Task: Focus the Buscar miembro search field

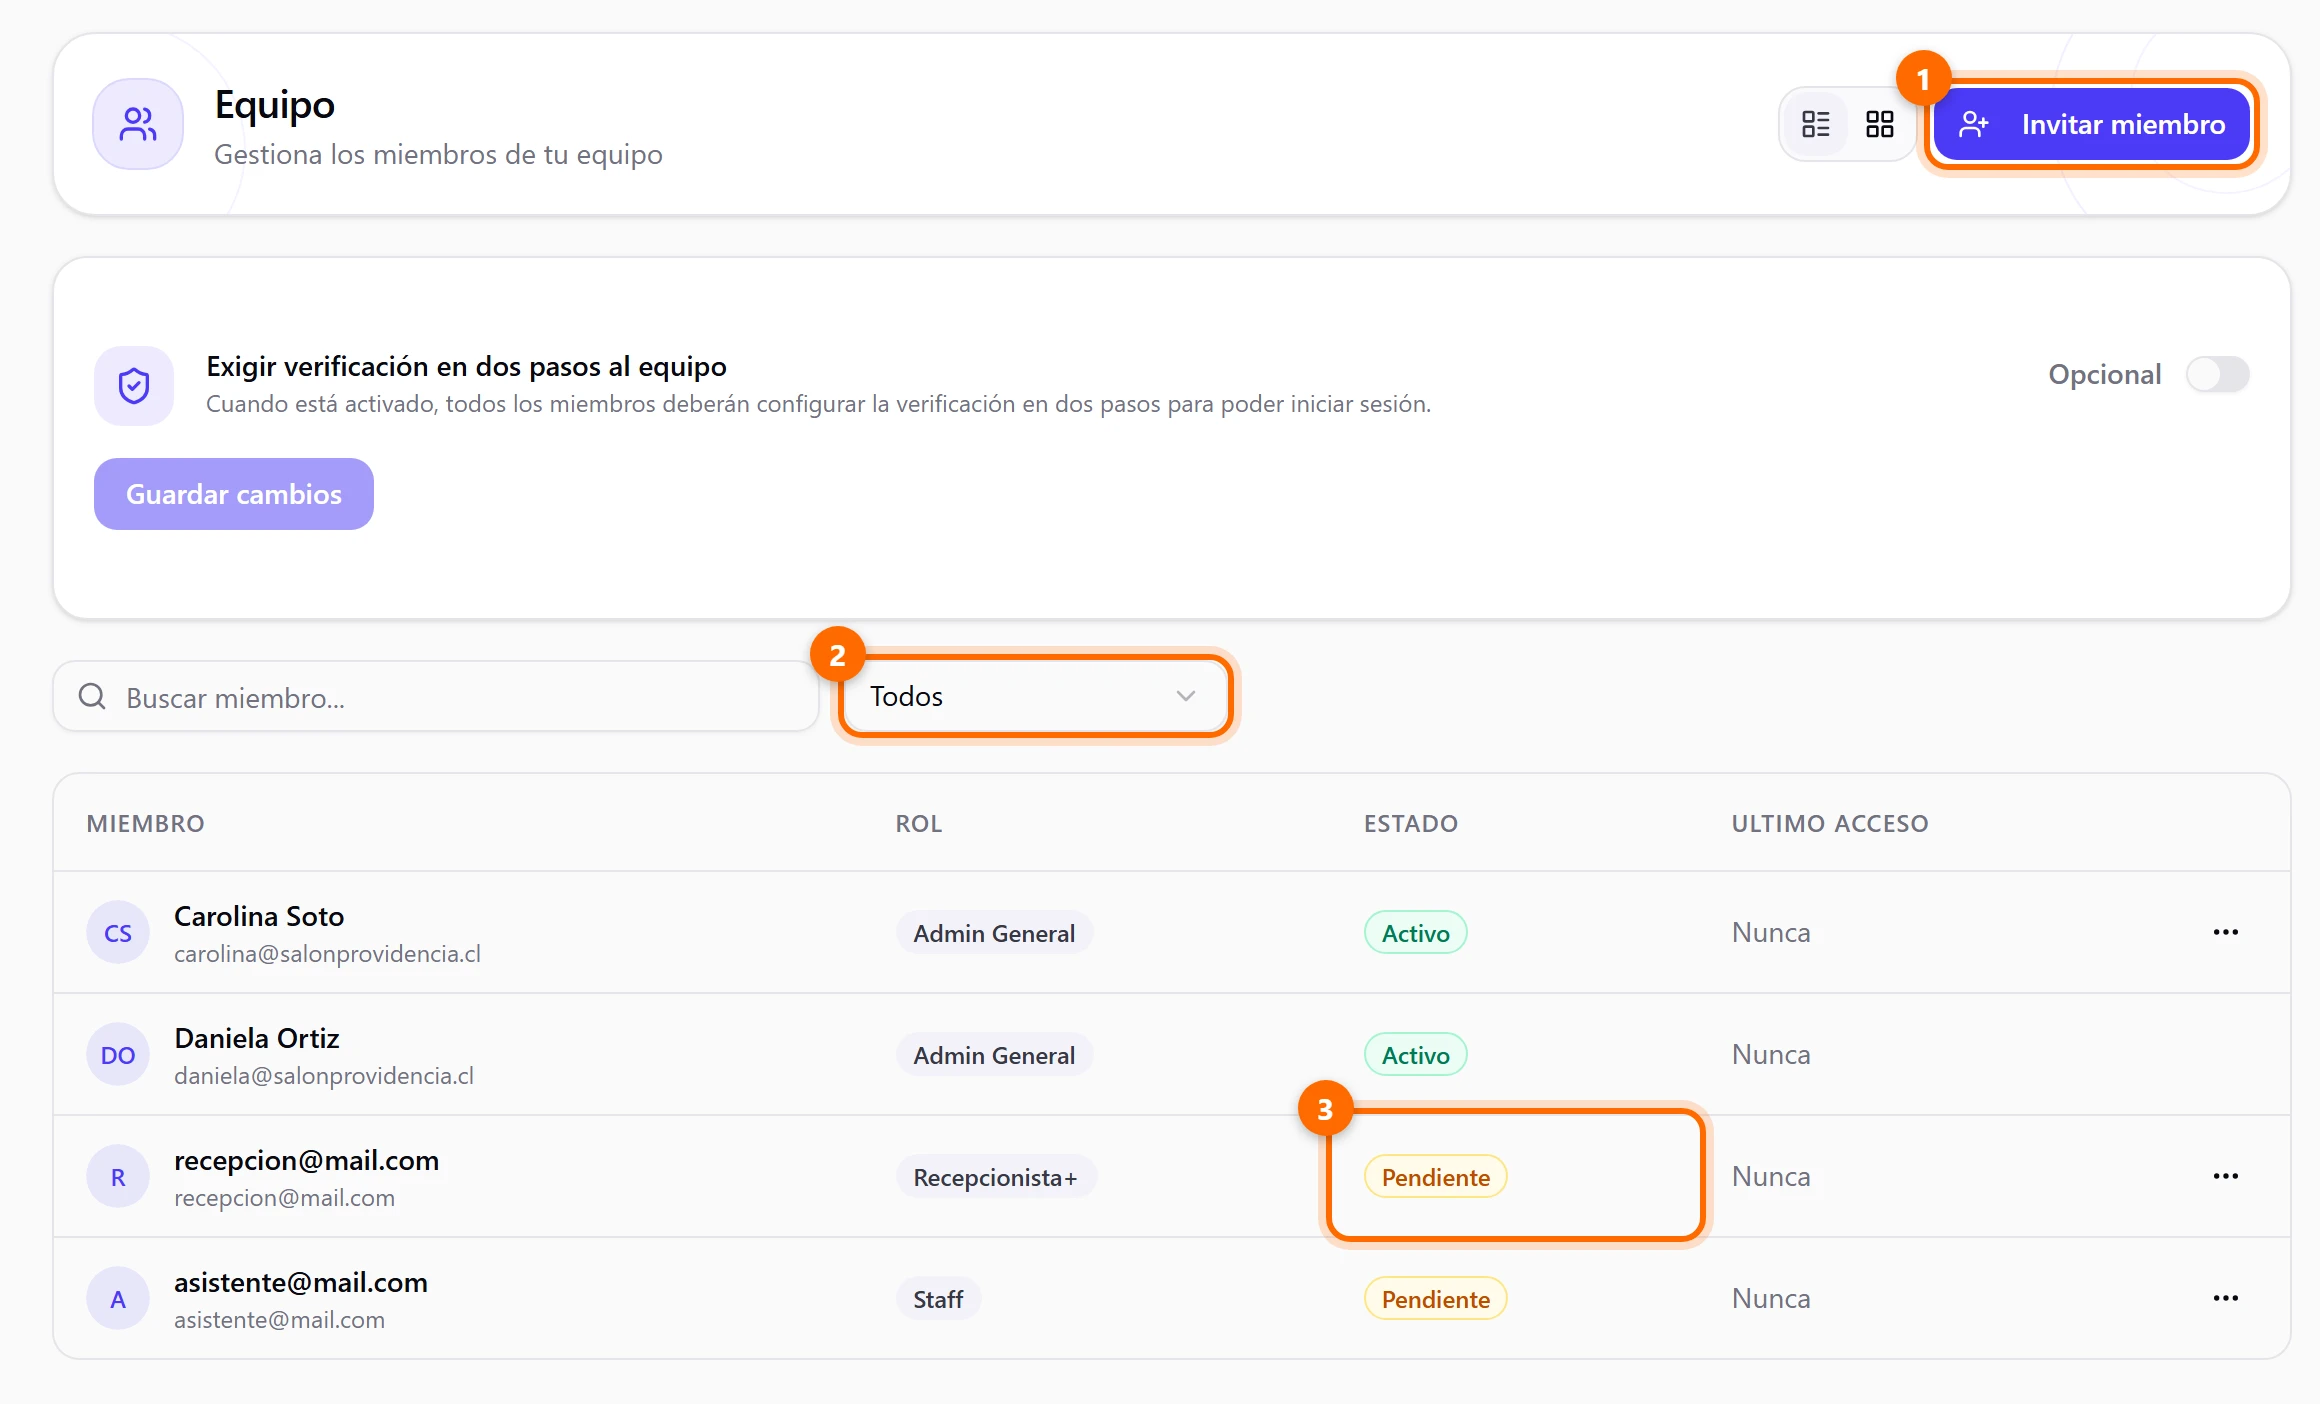Action: [x=436, y=697]
